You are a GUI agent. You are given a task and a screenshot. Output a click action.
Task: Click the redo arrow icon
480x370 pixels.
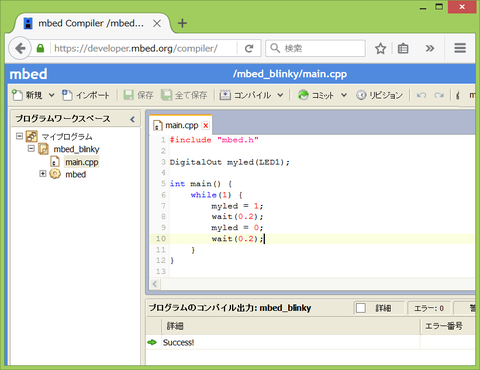[439, 95]
